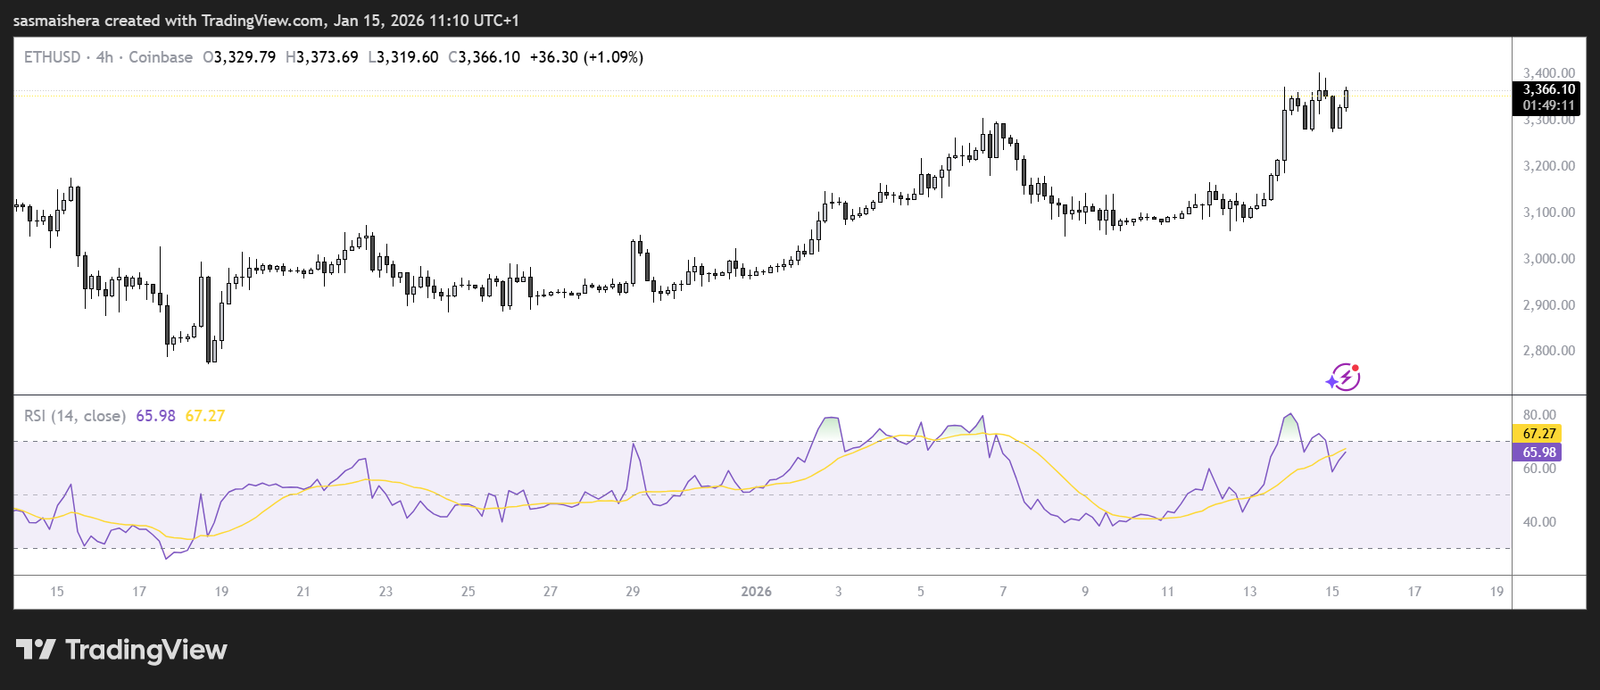Viewport: 1600px width, 690px height.
Task: Click the purple RSI value 65.98 in legend
Action: [155, 416]
